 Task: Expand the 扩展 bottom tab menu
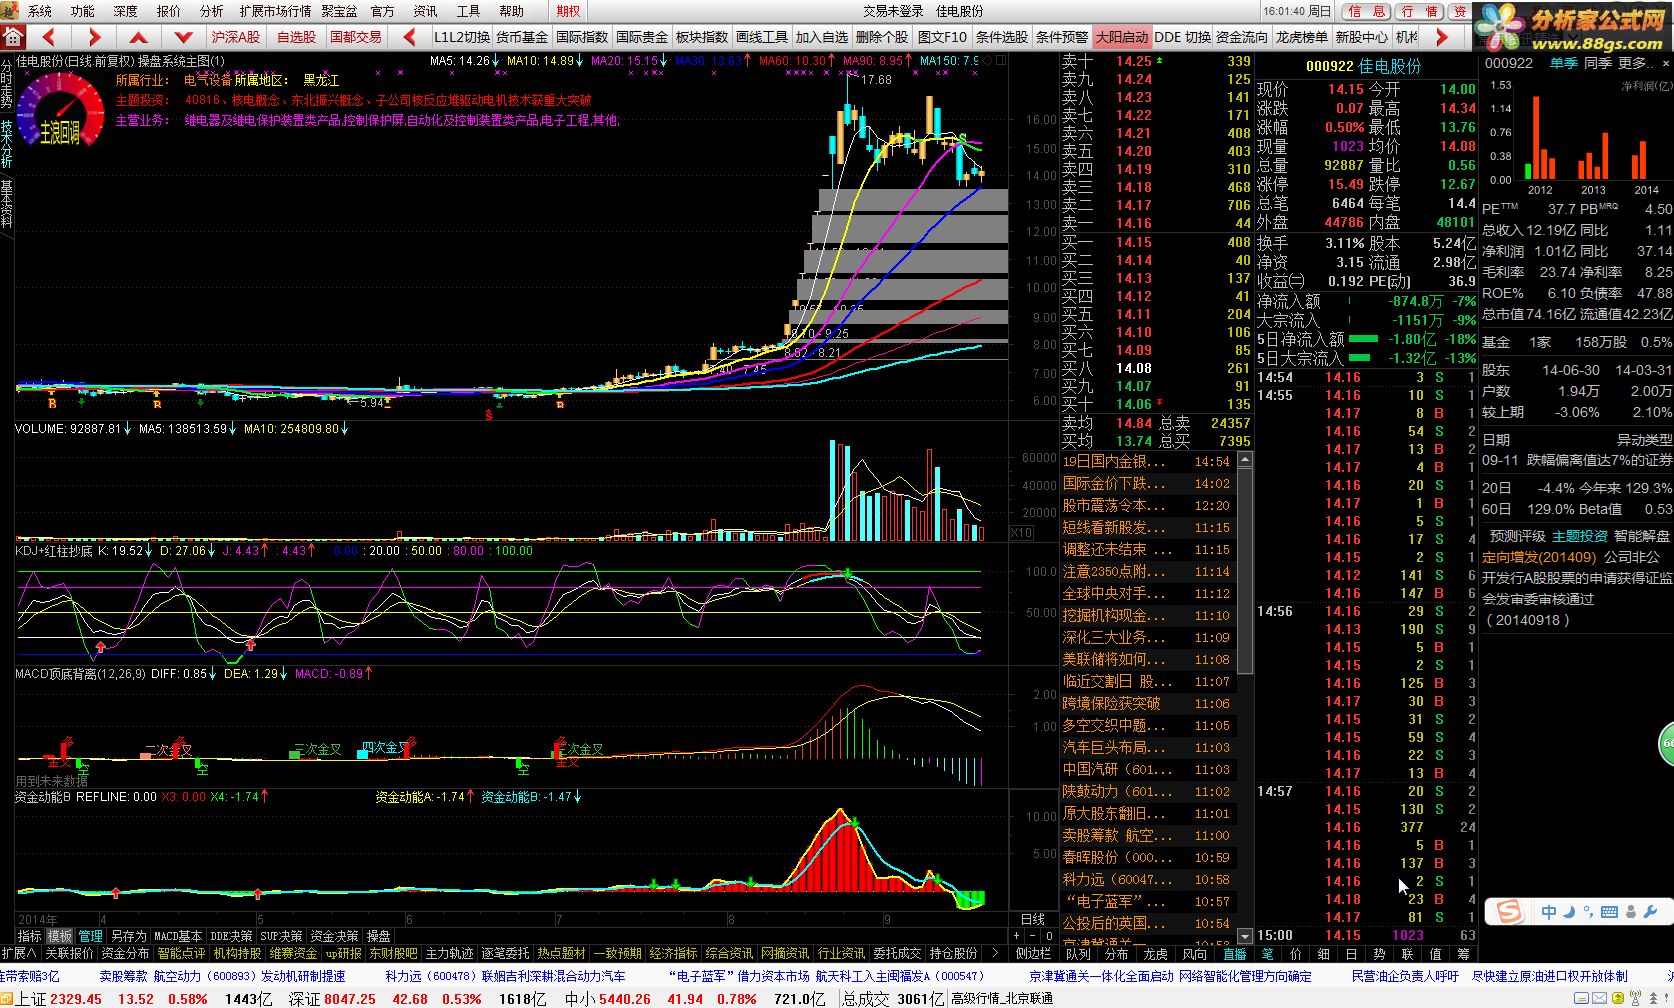(17, 954)
